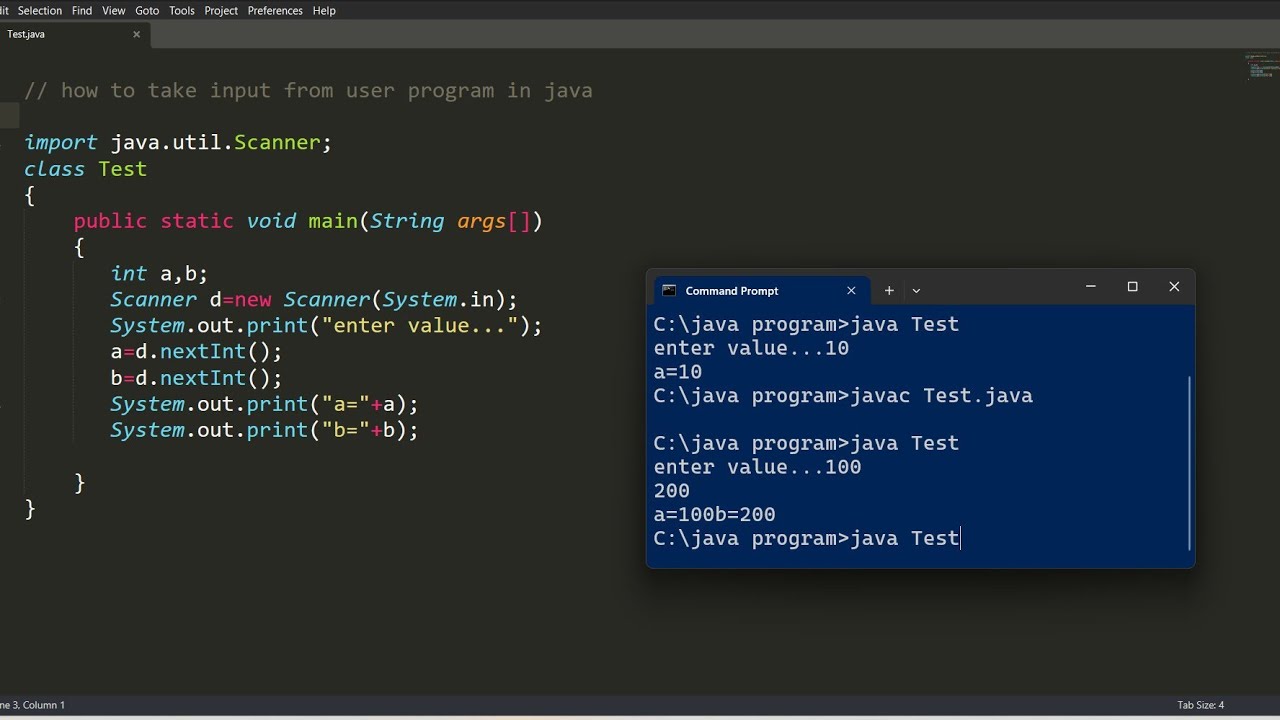Open the Help menu
The image size is (1280, 720).
tap(324, 10)
